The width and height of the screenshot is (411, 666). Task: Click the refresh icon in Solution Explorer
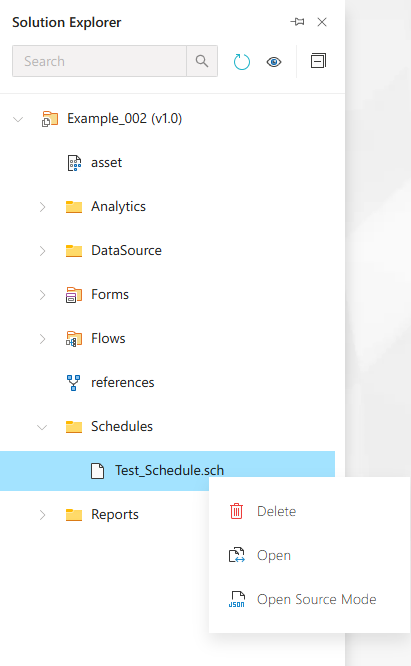242,62
